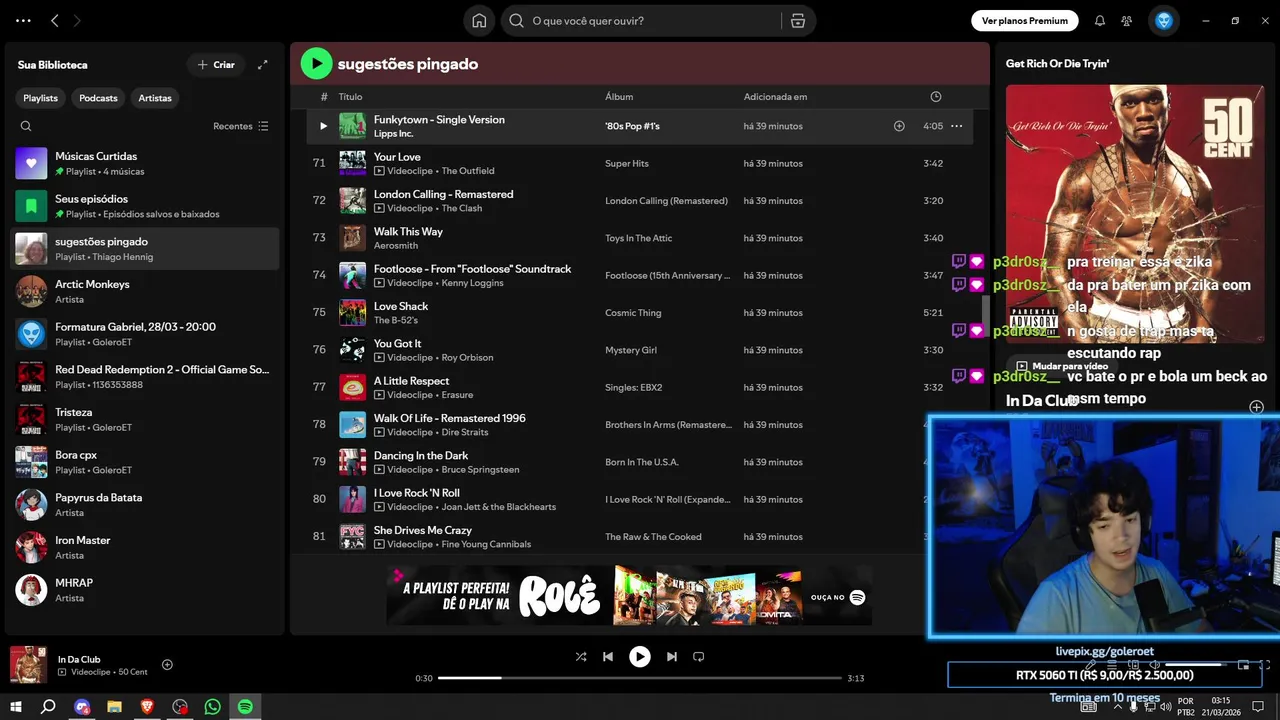
Task: Open Iron Master artist
Action: point(145,547)
